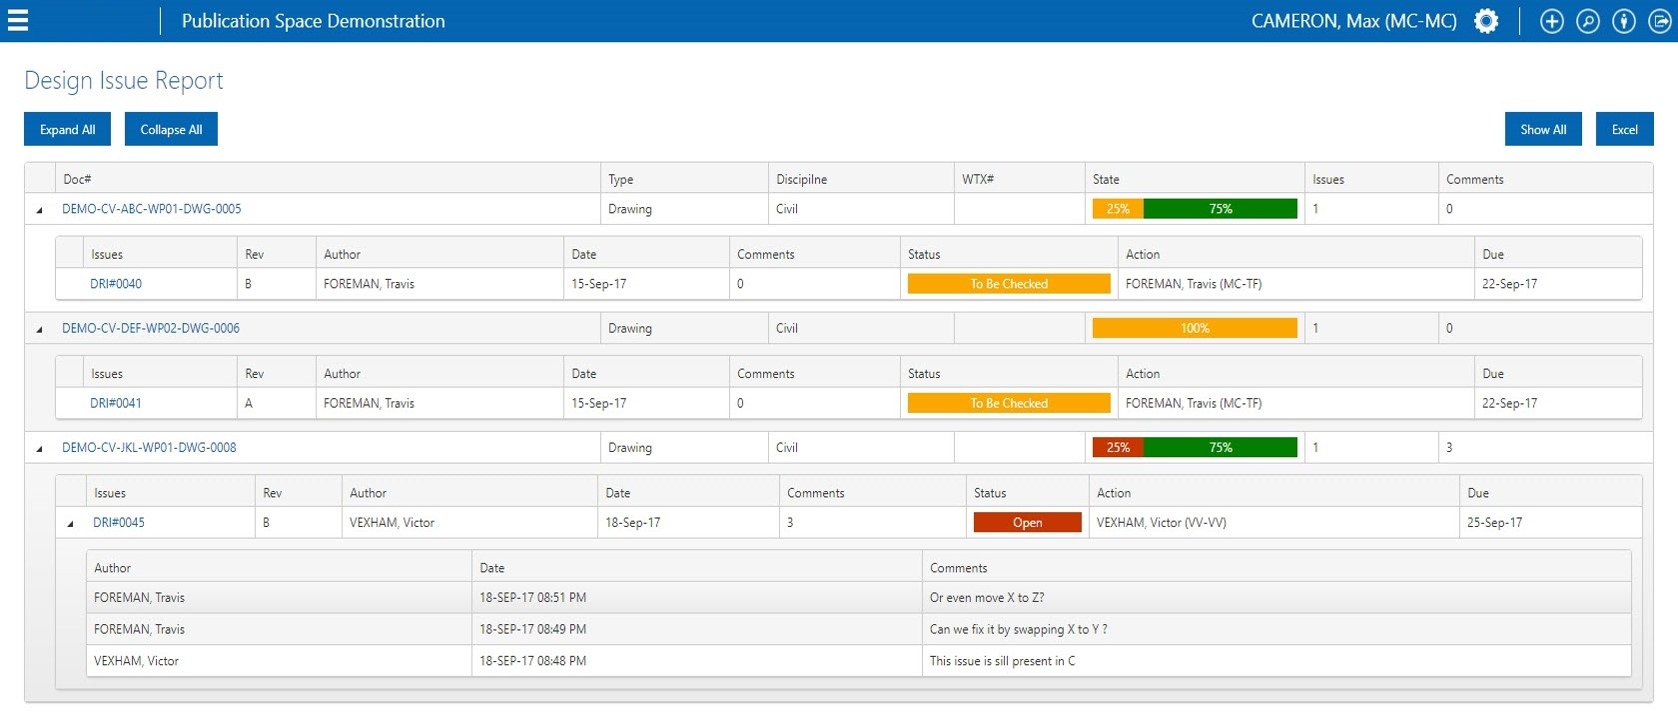Export the report with the Excel button
Viewport: 1678px width, 718px height.
(x=1624, y=129)
